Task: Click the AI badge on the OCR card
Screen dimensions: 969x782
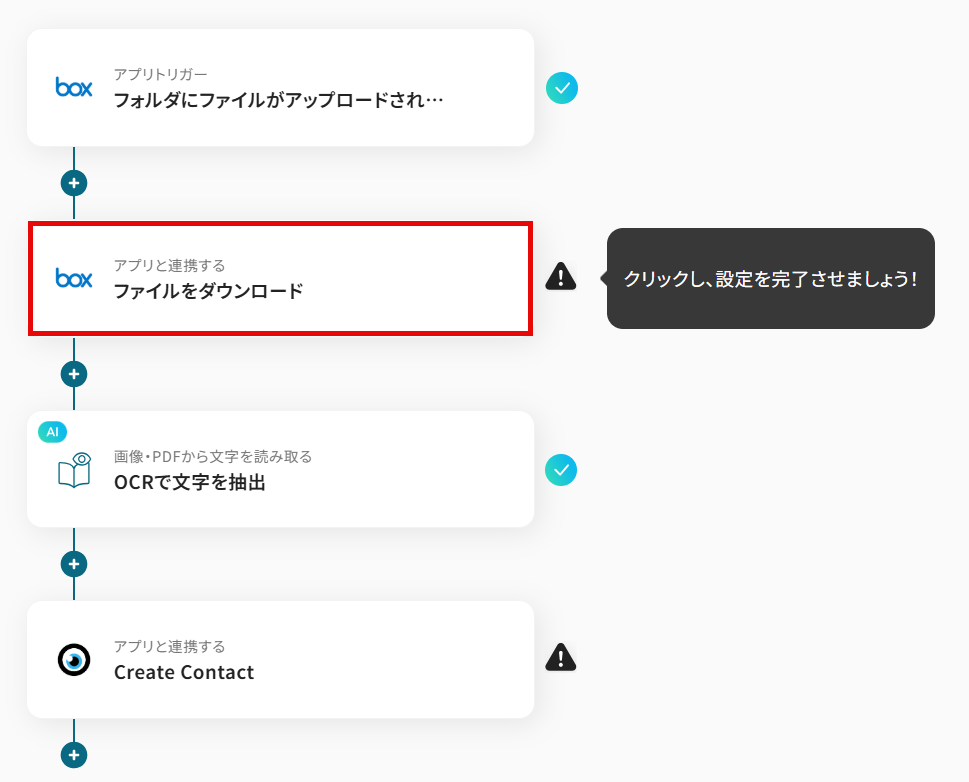Action: [x=53, y=432]
